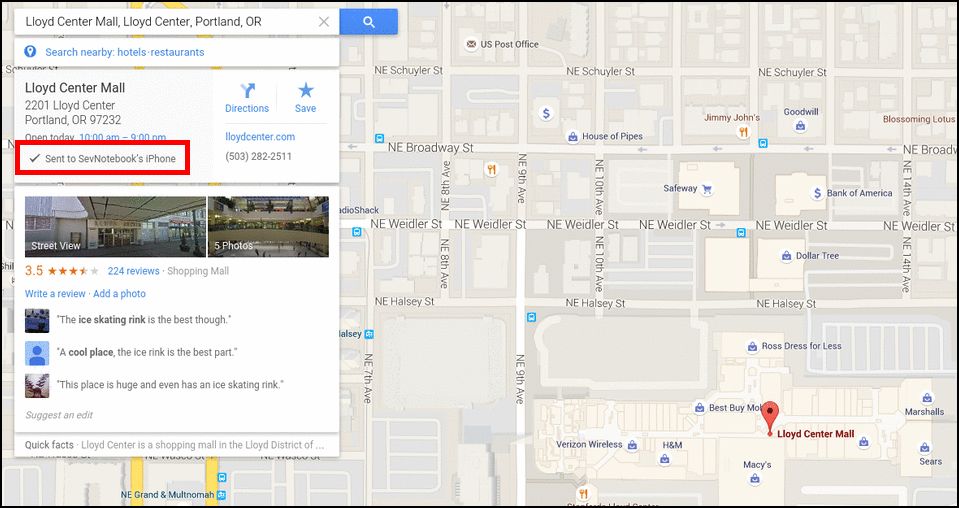Image resolution: width=959 pixels, height=508 pixels.
Task: Save the place with the star icon
Action: [305, 98]
